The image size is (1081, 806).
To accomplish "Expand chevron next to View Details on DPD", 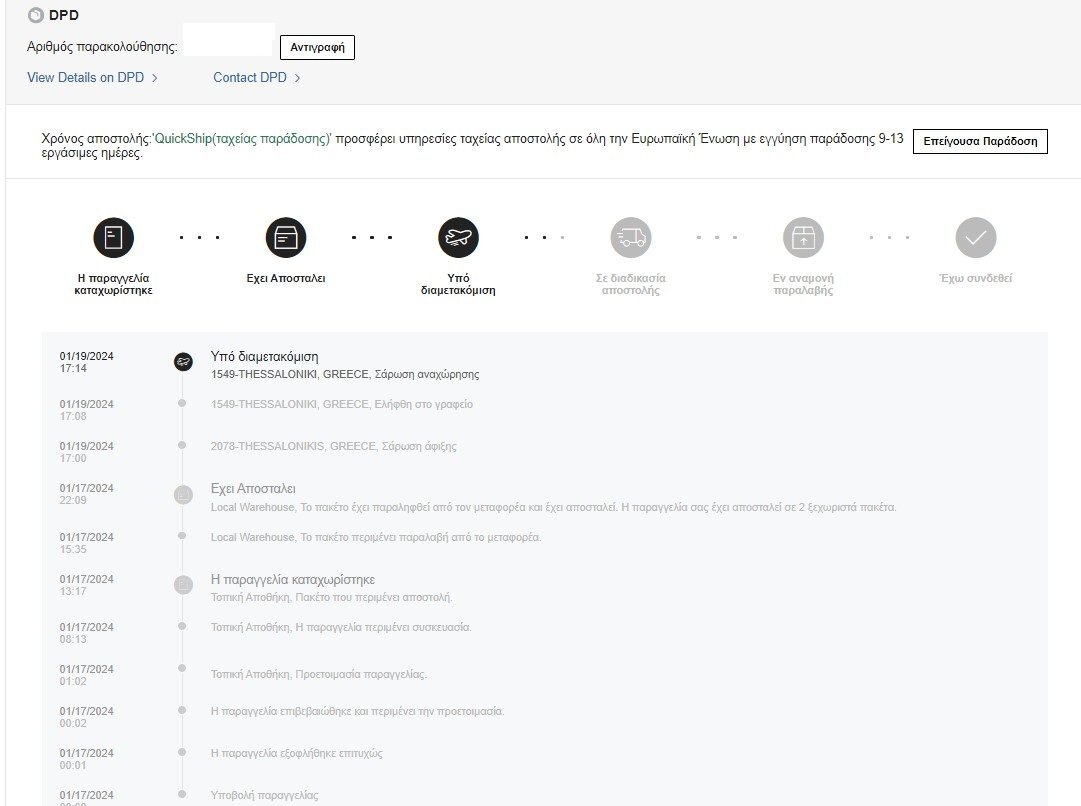I will click(154, 78).
